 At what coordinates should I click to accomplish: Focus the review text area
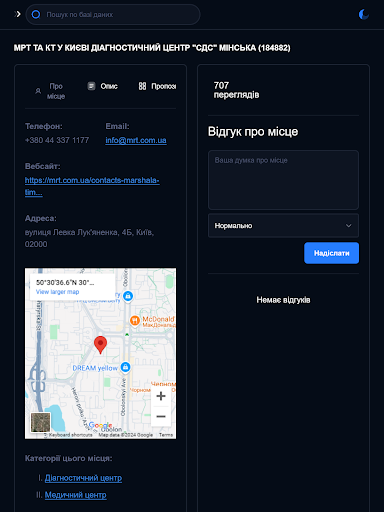(283, 180)
